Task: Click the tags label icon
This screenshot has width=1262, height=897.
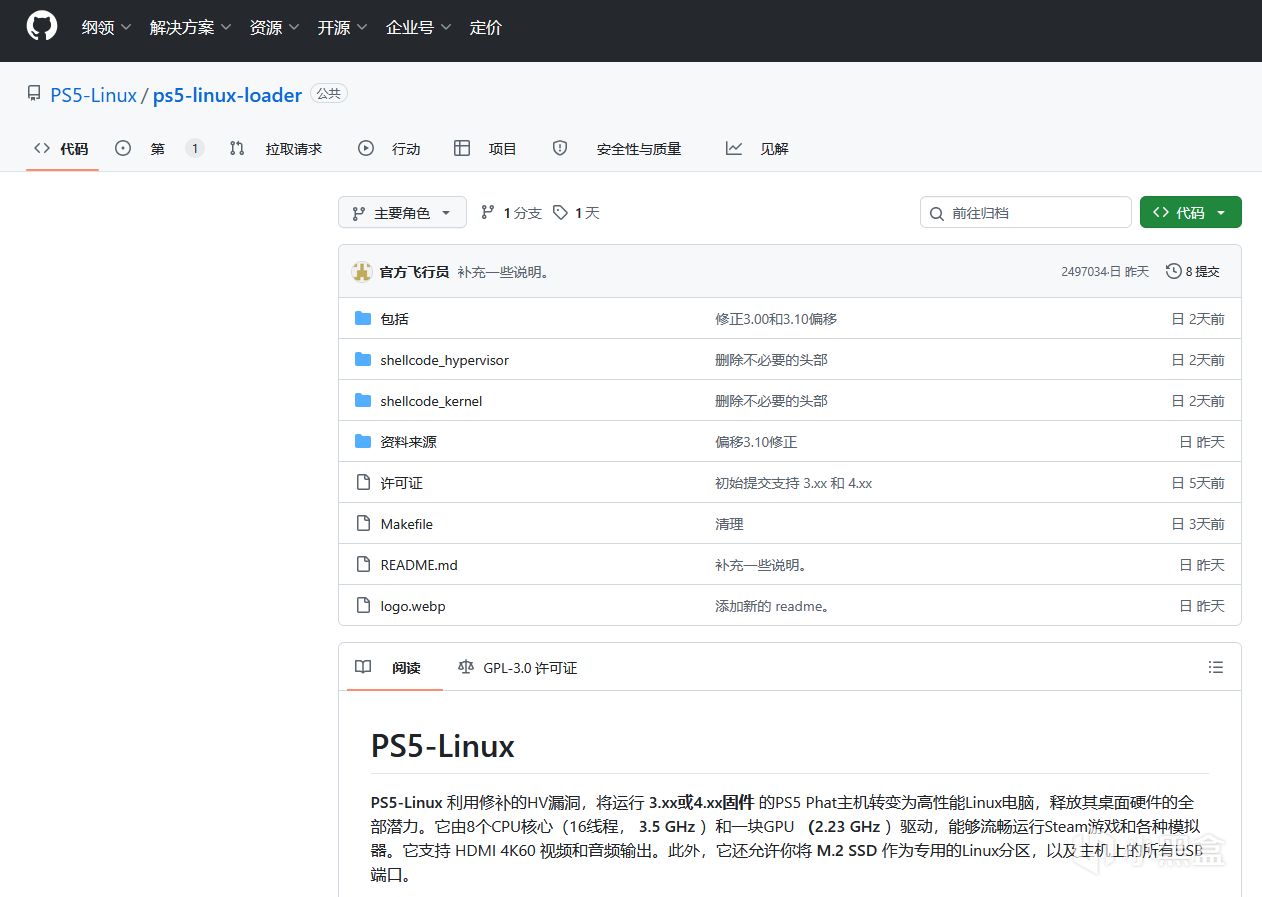Action: pyautogui.click(x=560, y=212)
